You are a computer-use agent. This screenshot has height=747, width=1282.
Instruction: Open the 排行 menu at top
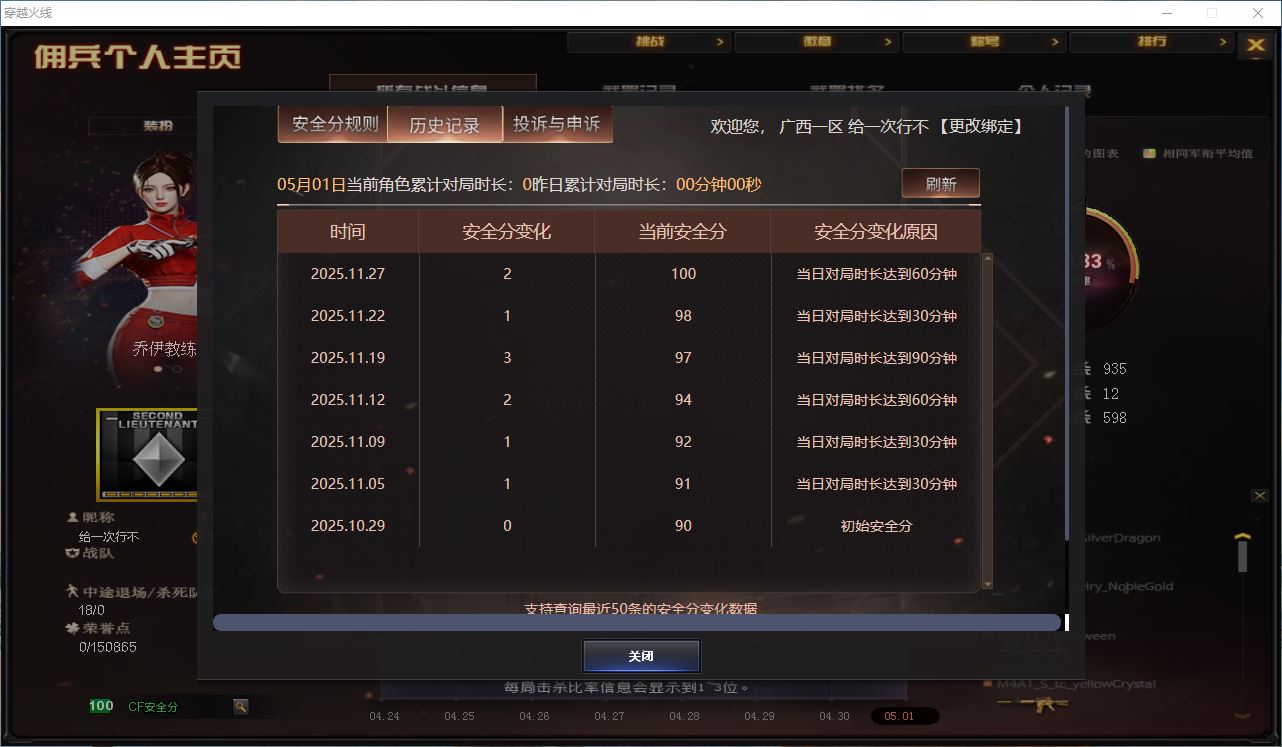[x=1151, y=42]
